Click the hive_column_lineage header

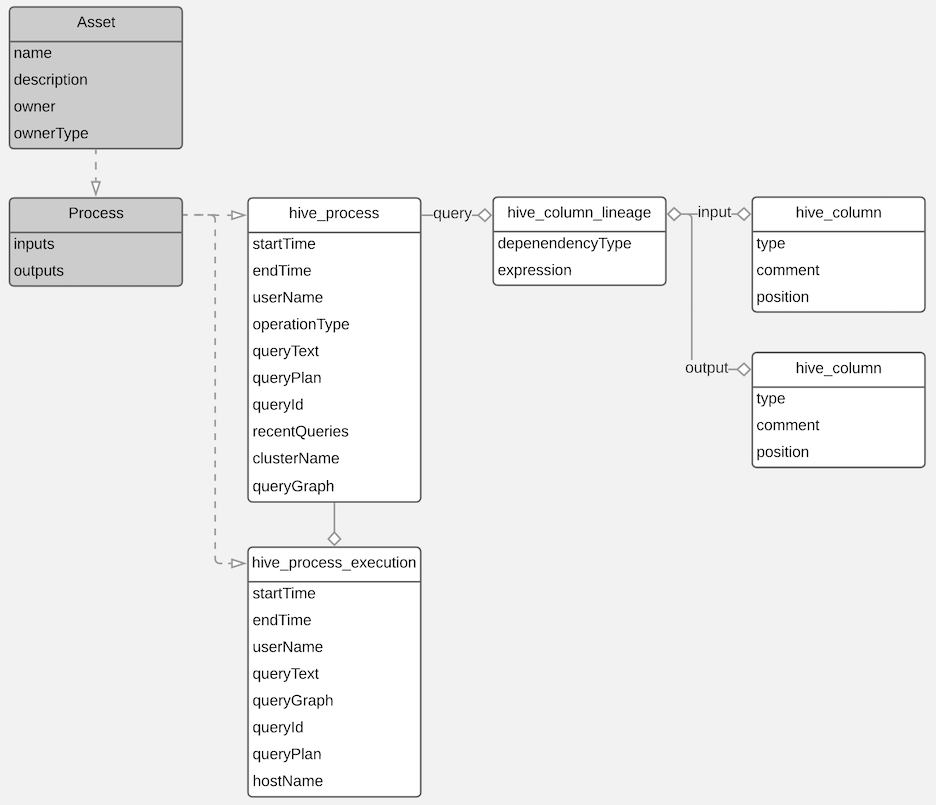tap(579, 212)
